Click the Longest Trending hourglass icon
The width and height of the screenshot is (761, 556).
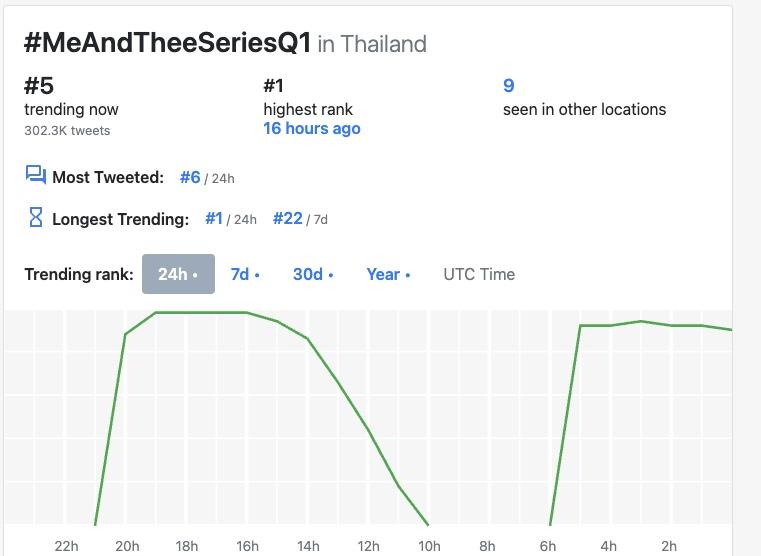(x=36, y=217)
